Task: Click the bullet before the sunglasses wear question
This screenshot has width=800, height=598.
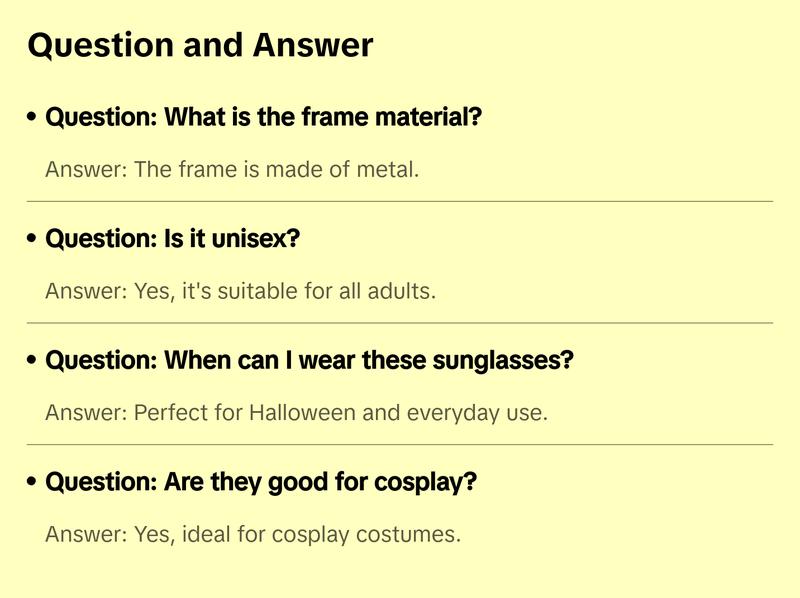Action: point(33,361)
